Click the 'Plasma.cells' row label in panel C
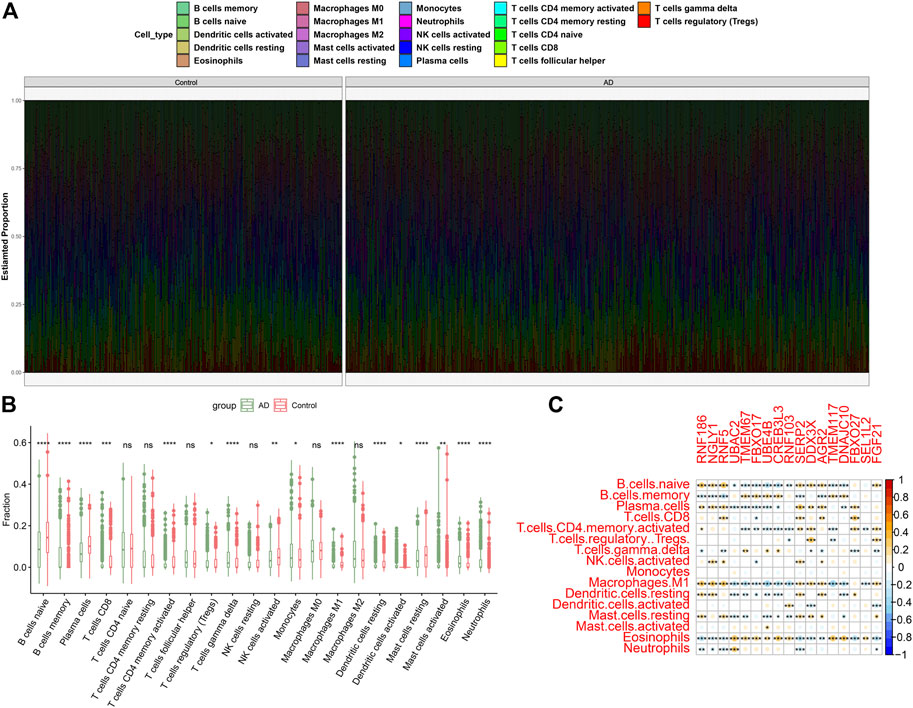Screen dimensions: 913x708 [x=653, y=506]
